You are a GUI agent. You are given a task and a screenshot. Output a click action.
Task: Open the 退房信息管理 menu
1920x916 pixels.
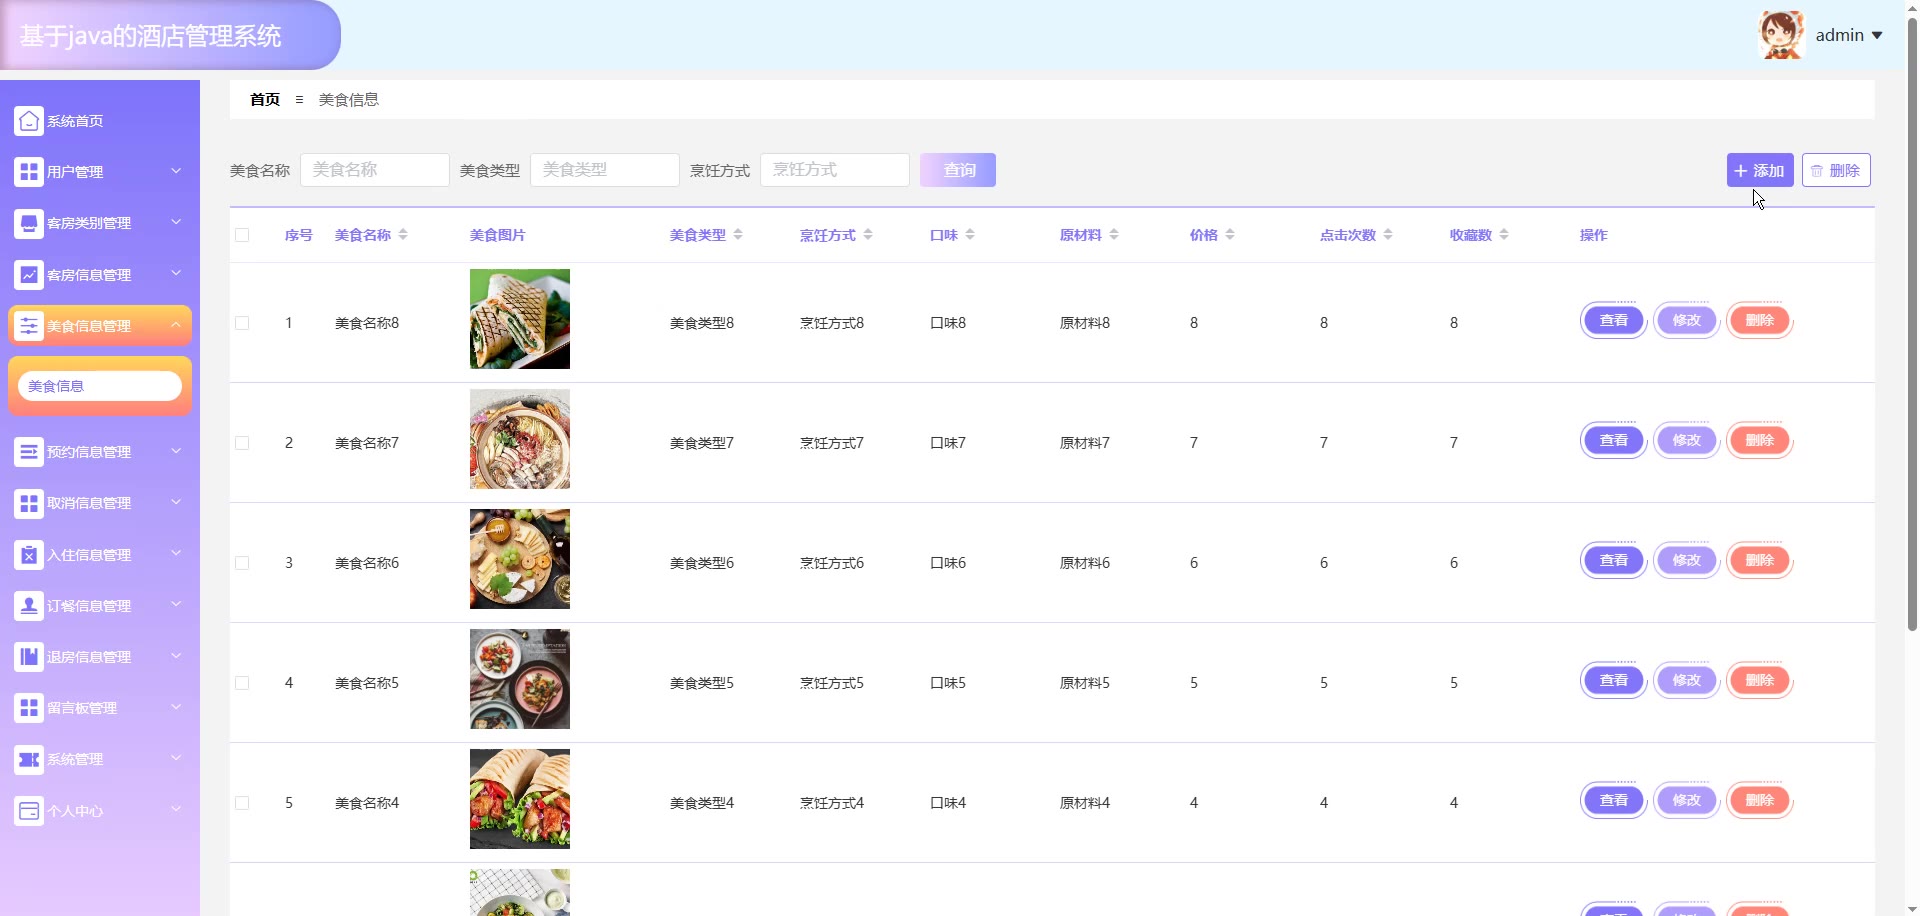tap(100, 657)
